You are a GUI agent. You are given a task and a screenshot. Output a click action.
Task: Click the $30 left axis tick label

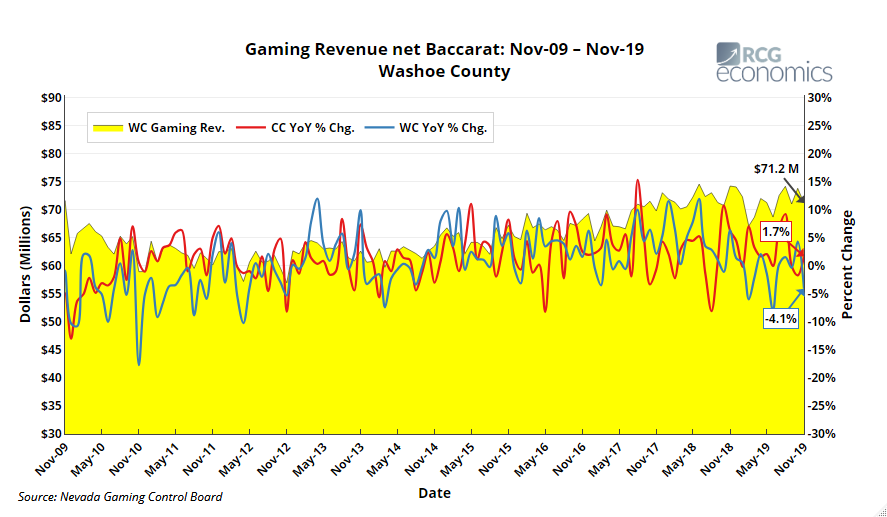click(x=50, y=434)
